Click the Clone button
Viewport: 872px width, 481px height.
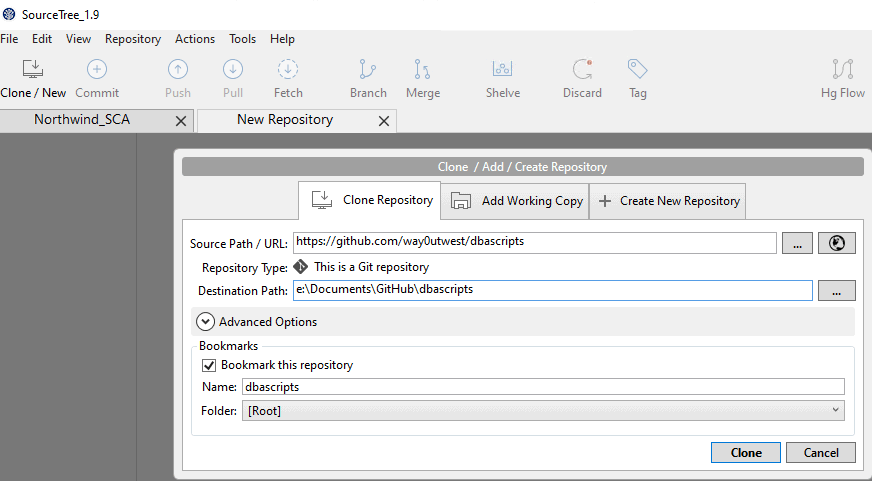coord(746,453)
